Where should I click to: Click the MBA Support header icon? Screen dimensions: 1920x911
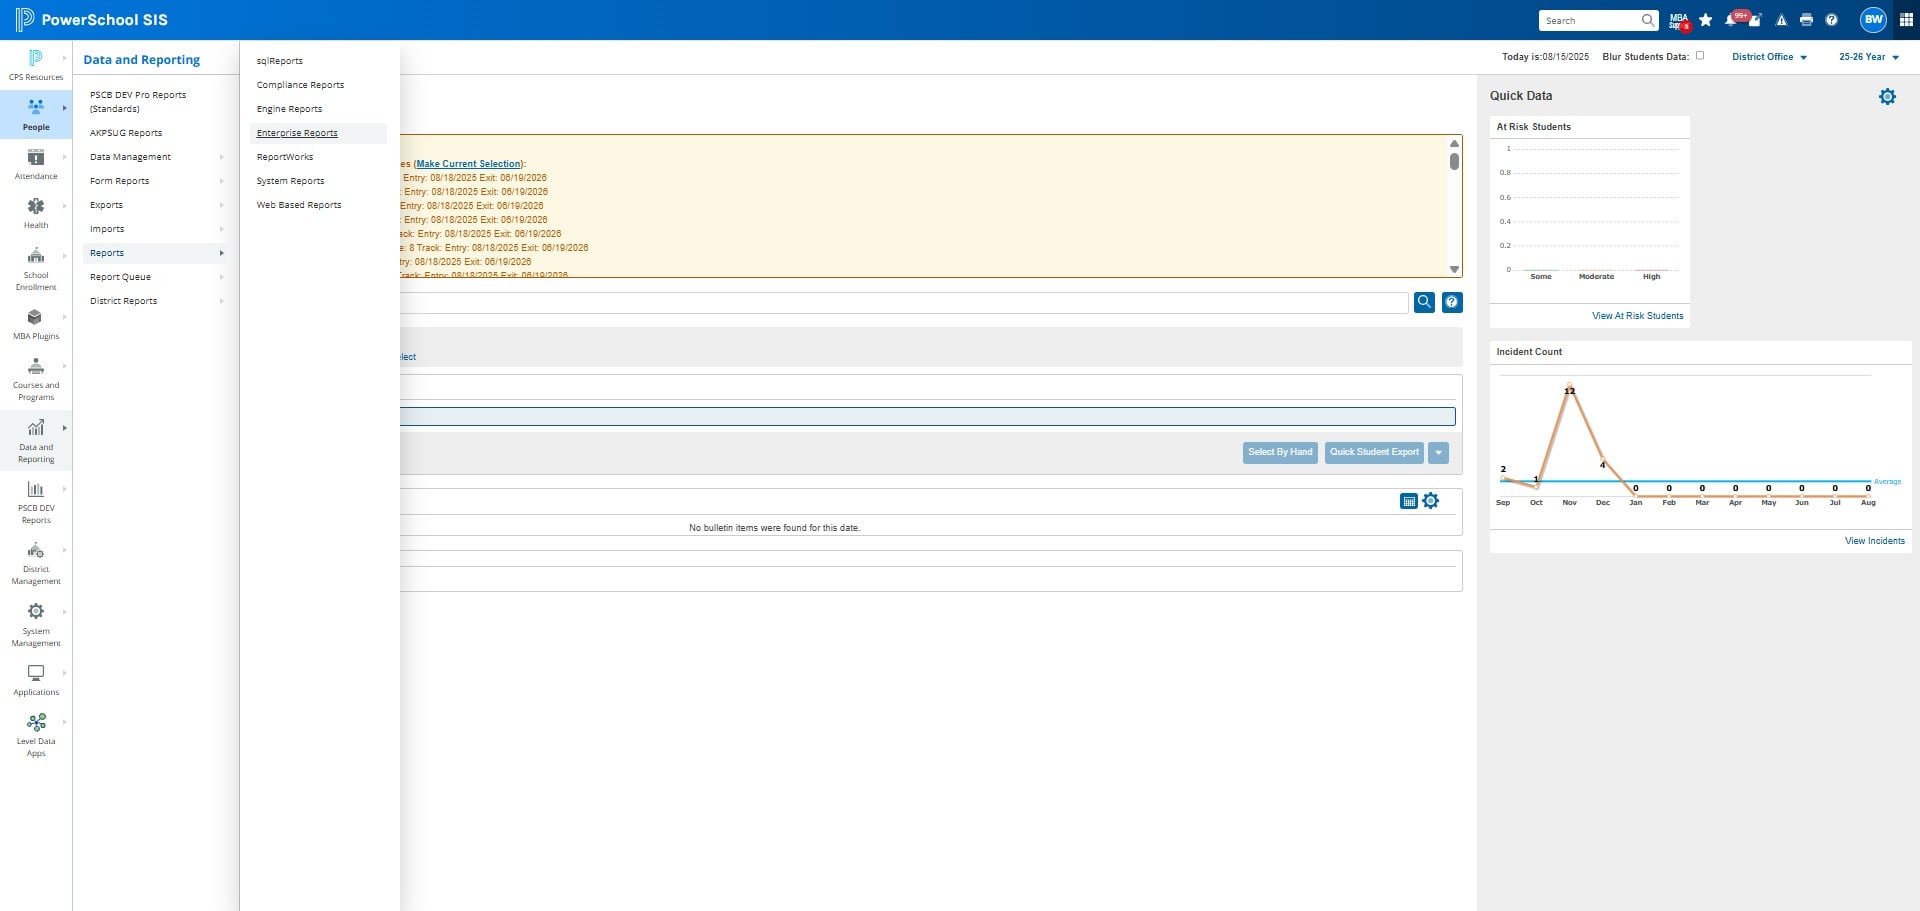point(1679,20)
